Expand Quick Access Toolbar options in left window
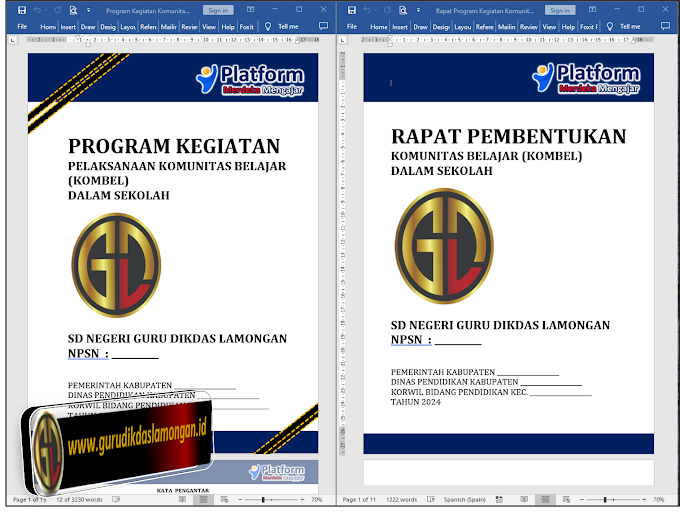 (x=88, y=10)
